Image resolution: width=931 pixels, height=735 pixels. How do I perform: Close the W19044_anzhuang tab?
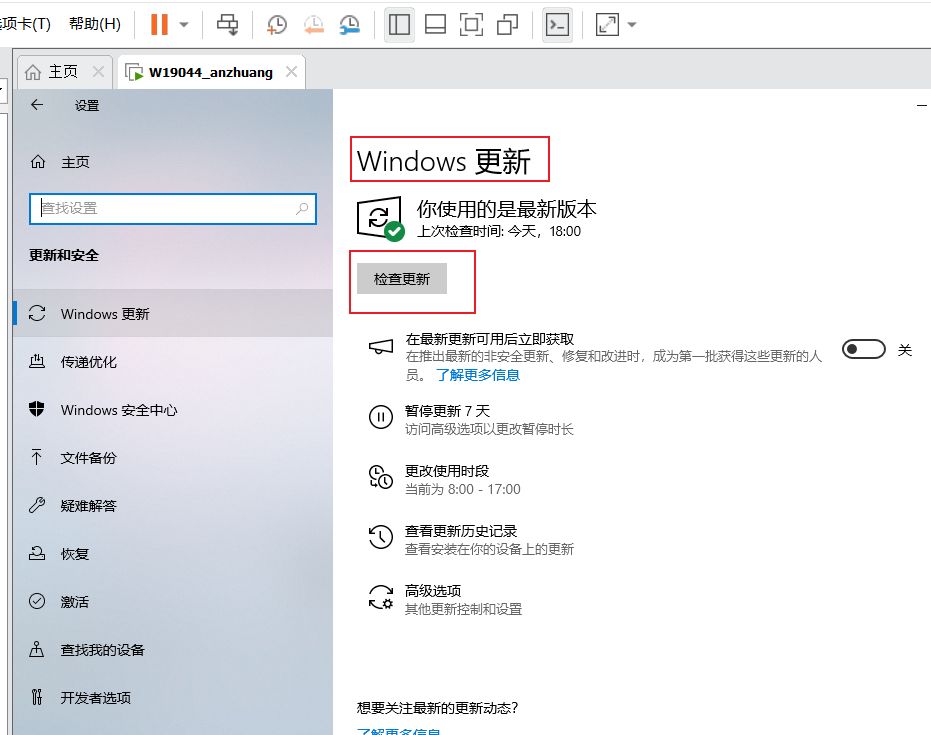pyautogui.click(x=292, y=72)
